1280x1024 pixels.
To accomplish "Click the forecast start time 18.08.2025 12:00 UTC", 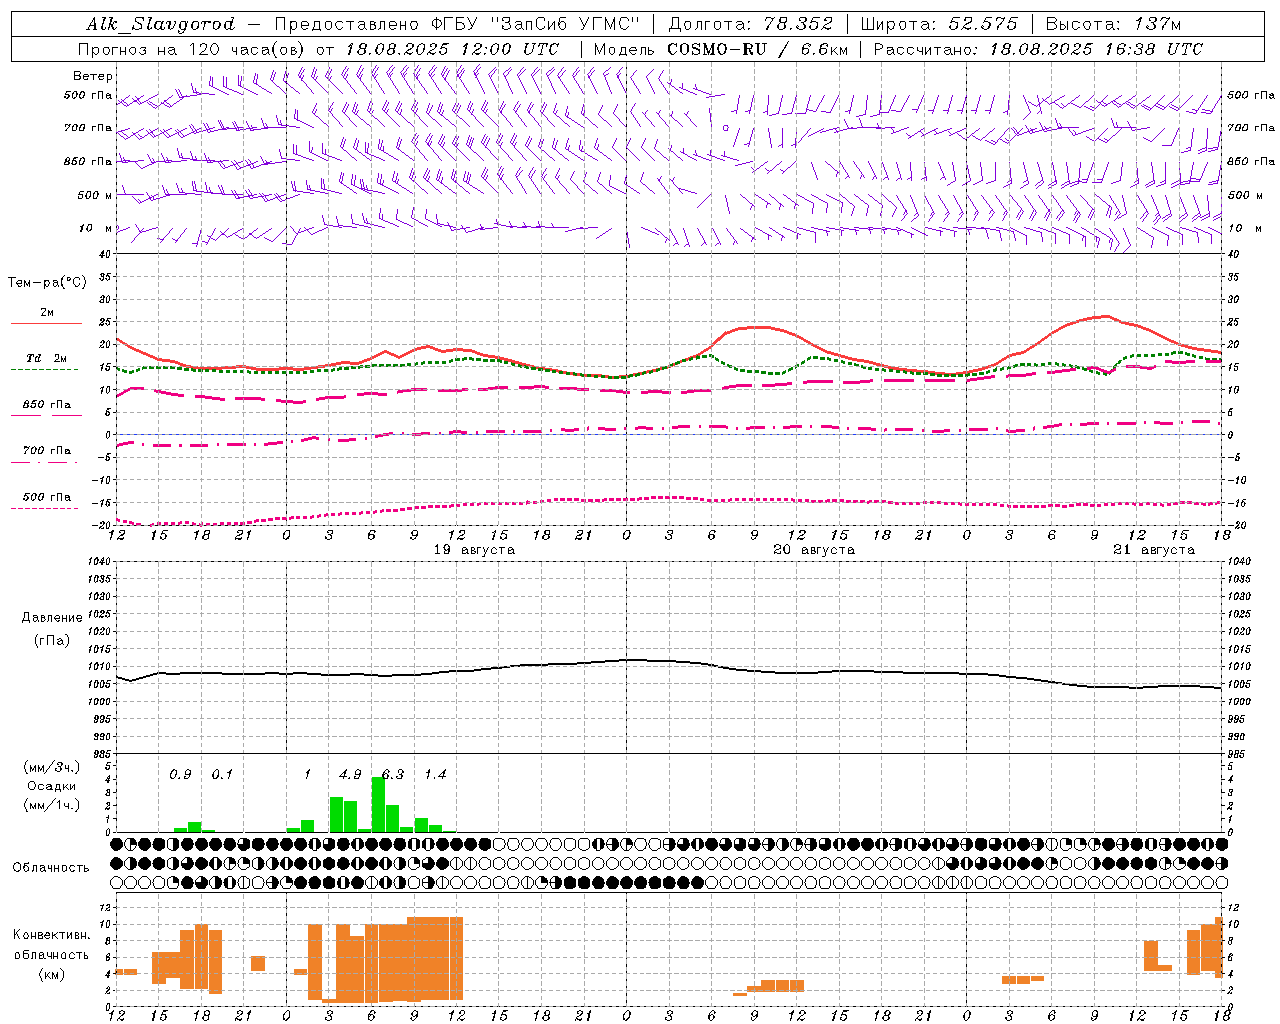I will (x=452, y=49).
